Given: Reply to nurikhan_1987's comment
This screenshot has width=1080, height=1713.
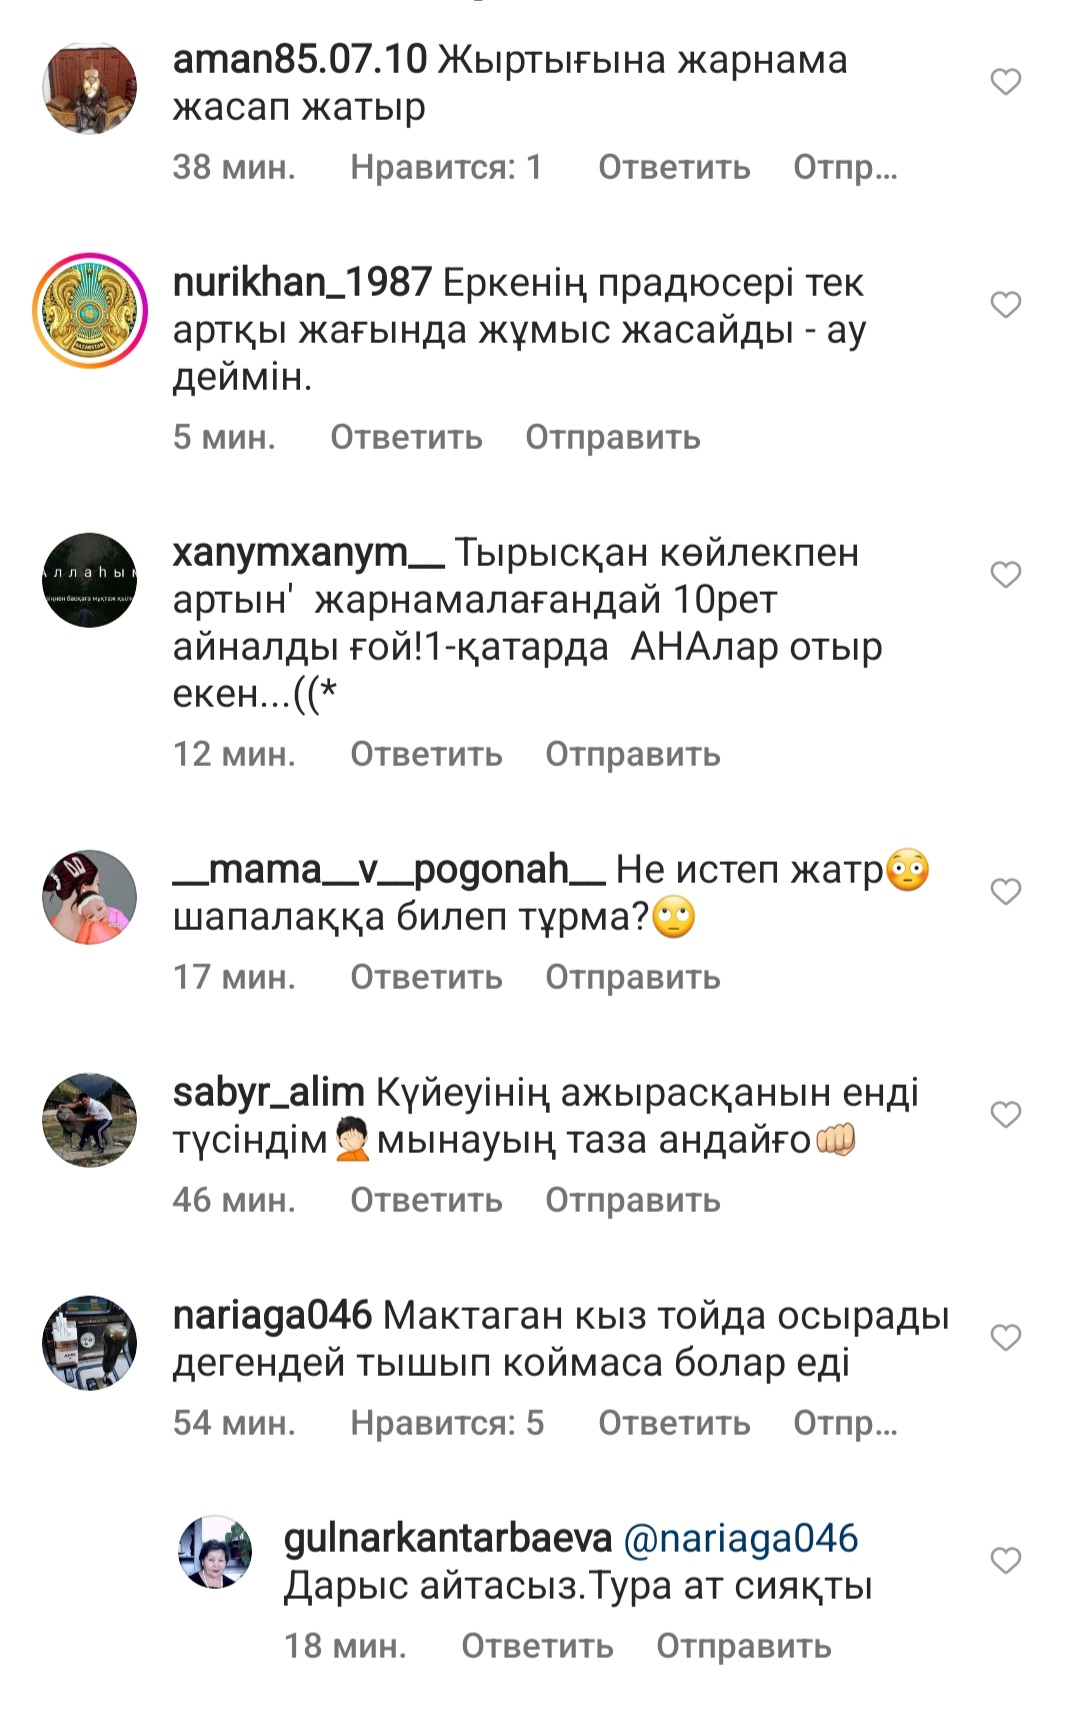Looking at the screenshot, I should tap(406, 437).
